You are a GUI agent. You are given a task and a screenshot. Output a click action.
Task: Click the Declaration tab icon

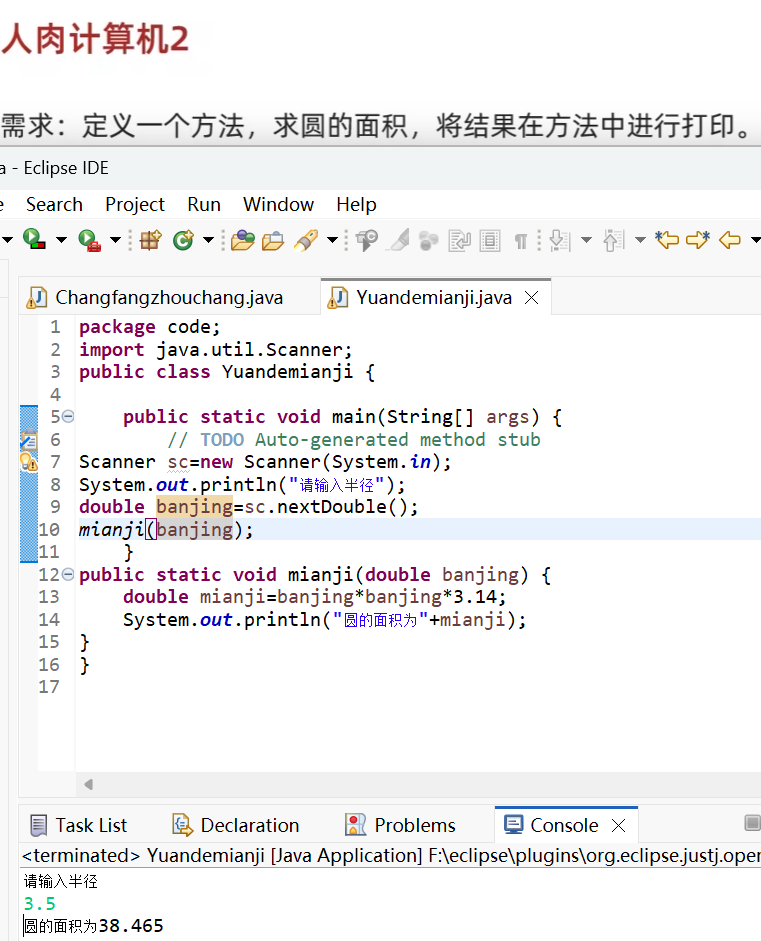tap(182, 825)
